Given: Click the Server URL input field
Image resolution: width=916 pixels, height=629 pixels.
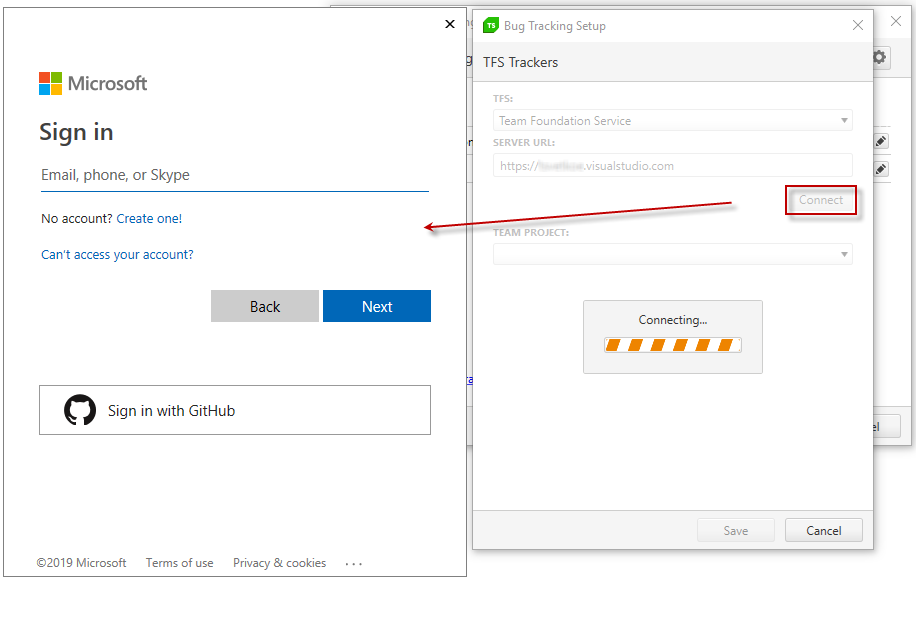Looking at the screenshot, I should [672, 165].
